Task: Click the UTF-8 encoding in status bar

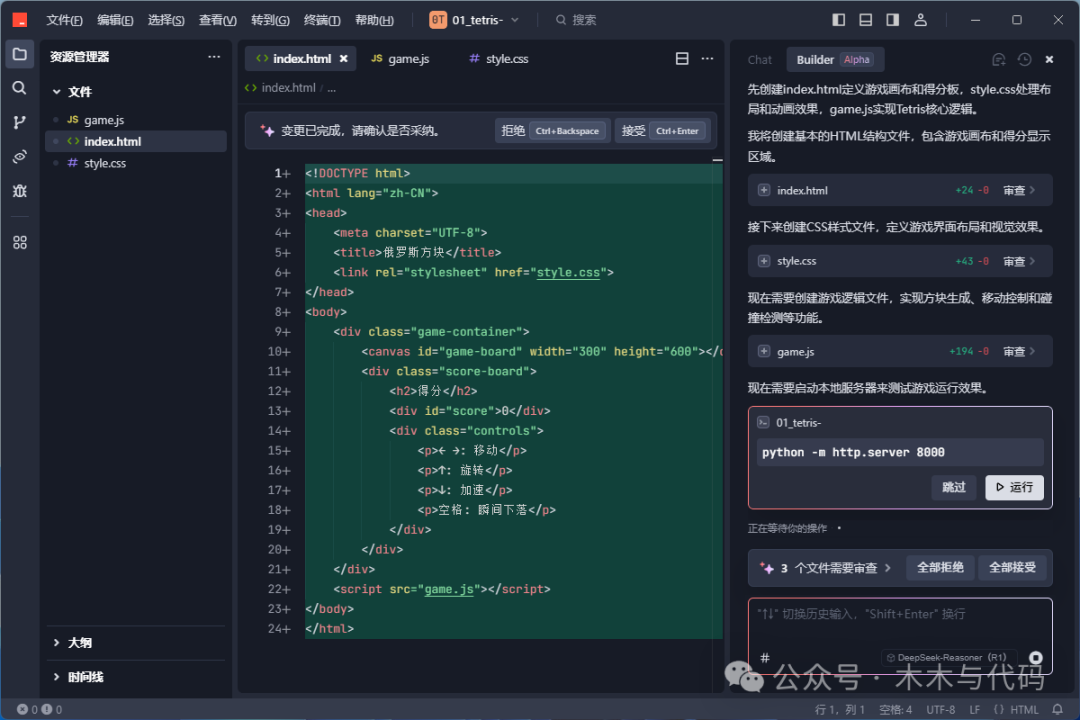Action: click(x=940, y=709)
